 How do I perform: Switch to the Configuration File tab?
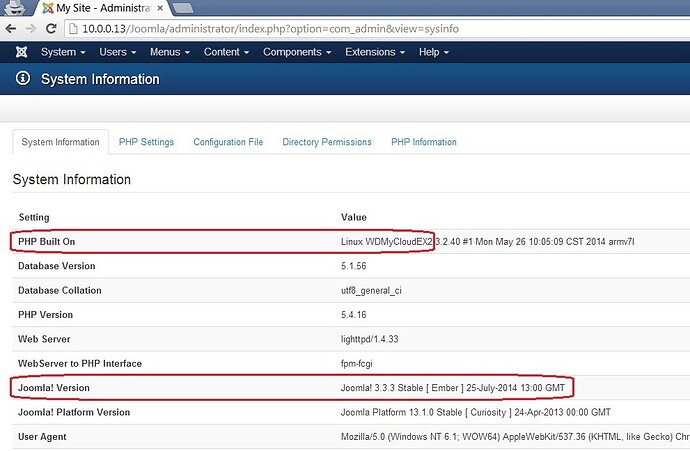coord(228,142)
